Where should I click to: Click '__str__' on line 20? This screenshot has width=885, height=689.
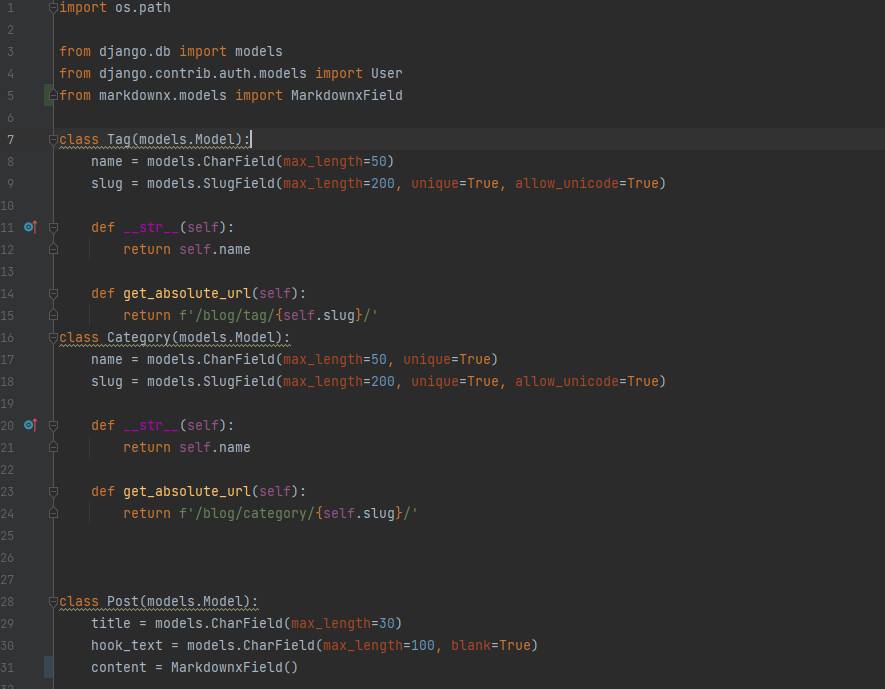click(x=151, y=425)
